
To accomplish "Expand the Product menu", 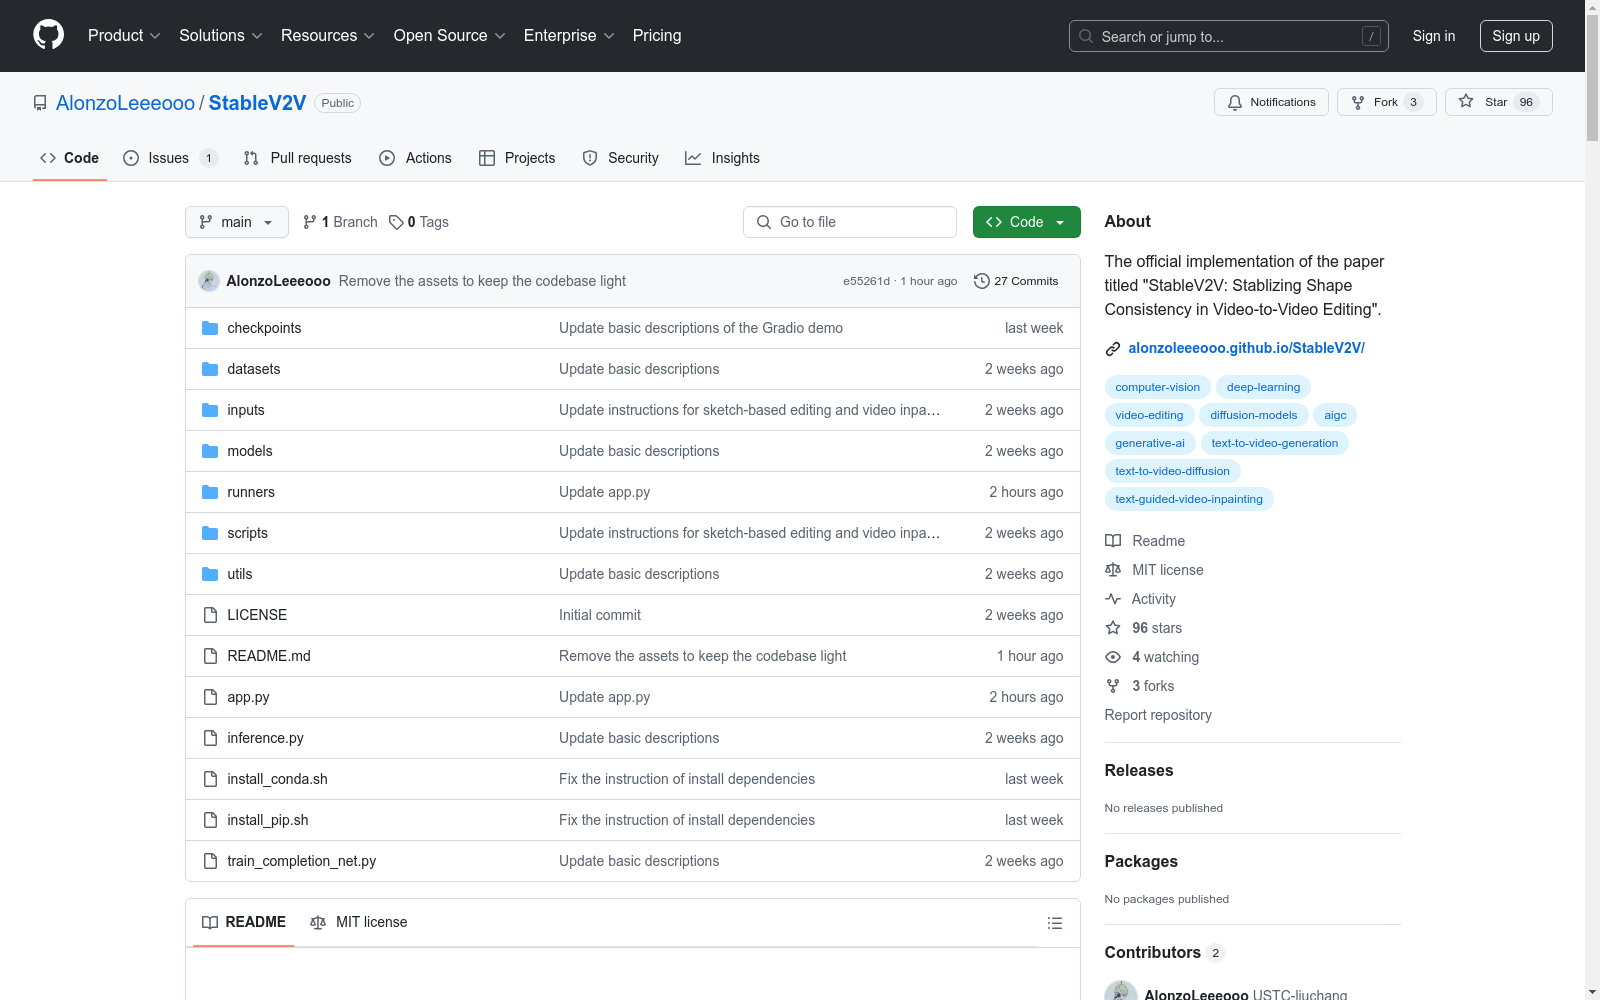I will tap(124, 35).
